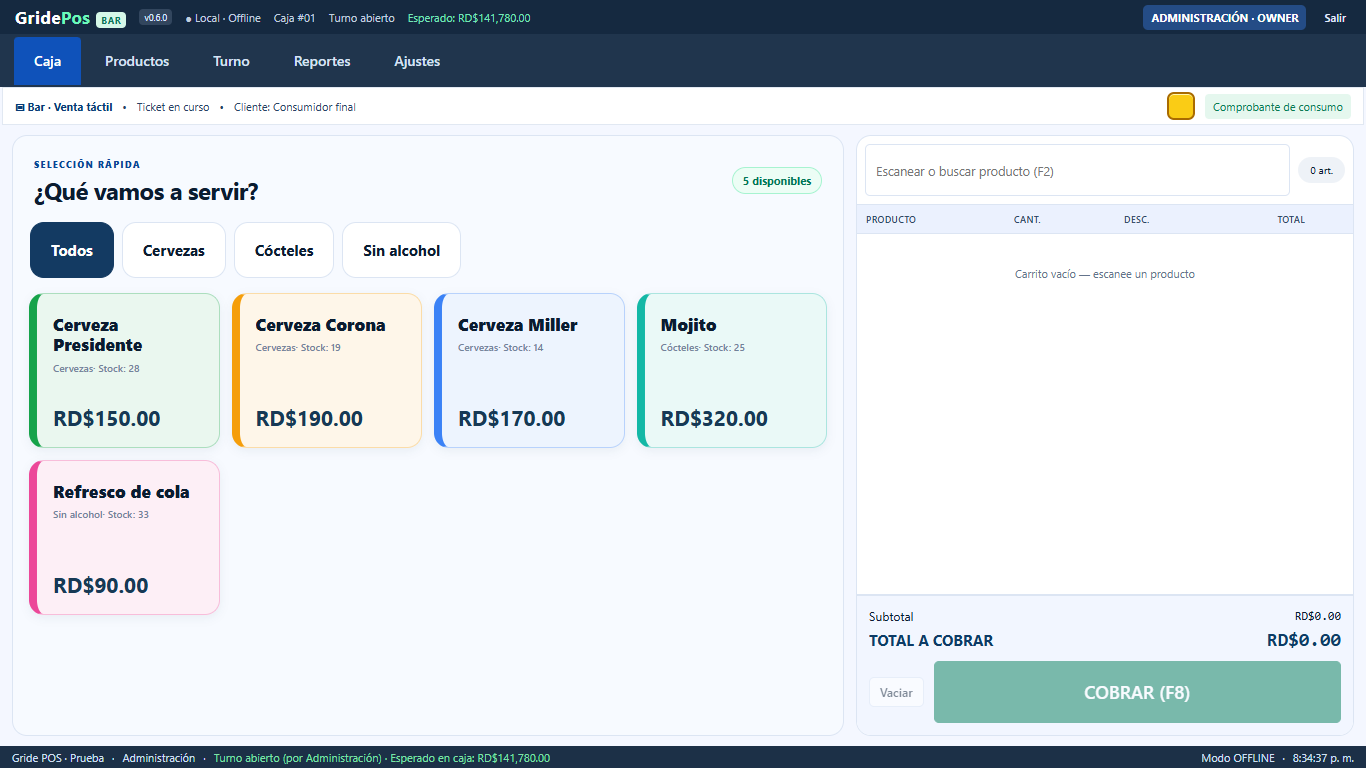The width and height of the screenshot is (1366, 768).
Task: Add Mojito to the ticket
Action: point(732,370)
